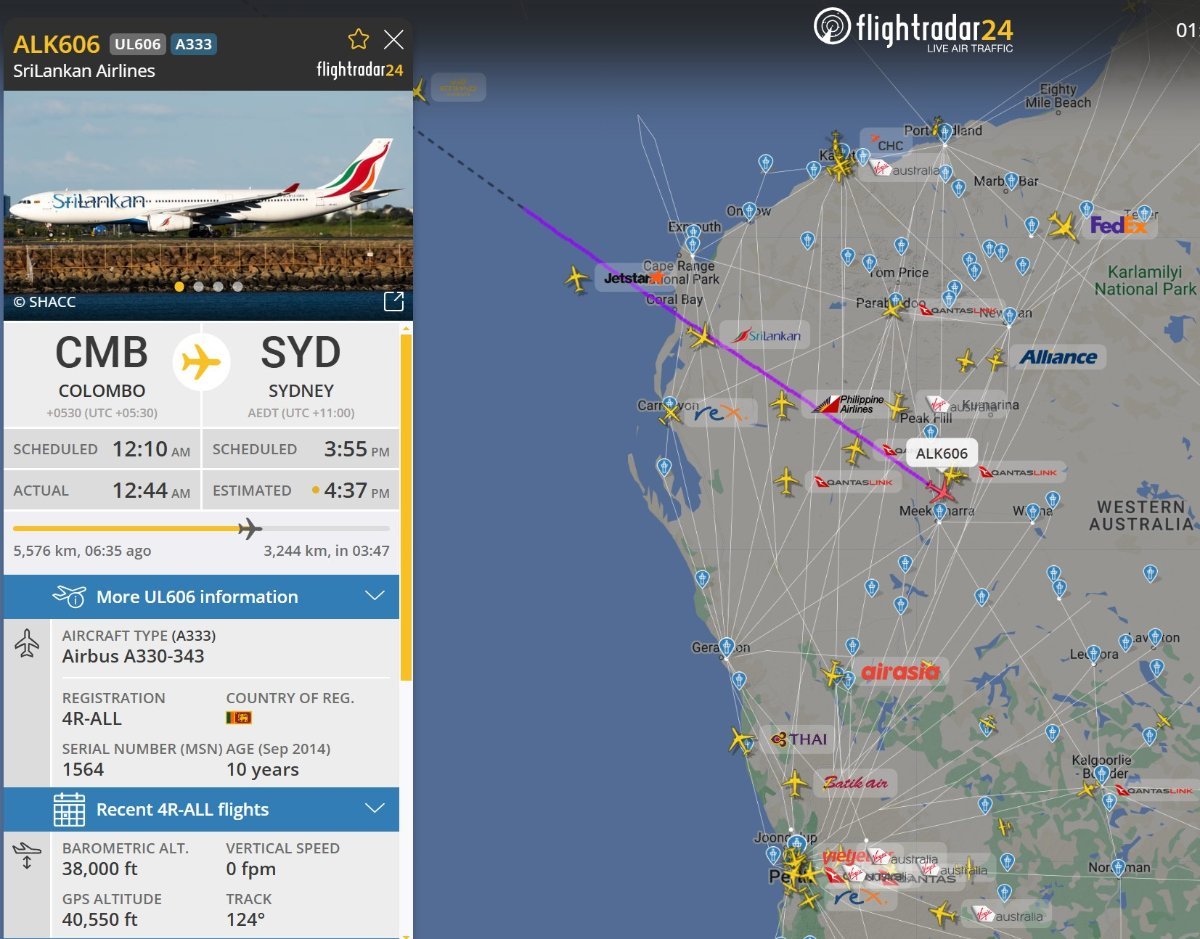Select the Batik Air aircraft icon
Viewport: 1200px width, 939px height.
click(795, 783)
